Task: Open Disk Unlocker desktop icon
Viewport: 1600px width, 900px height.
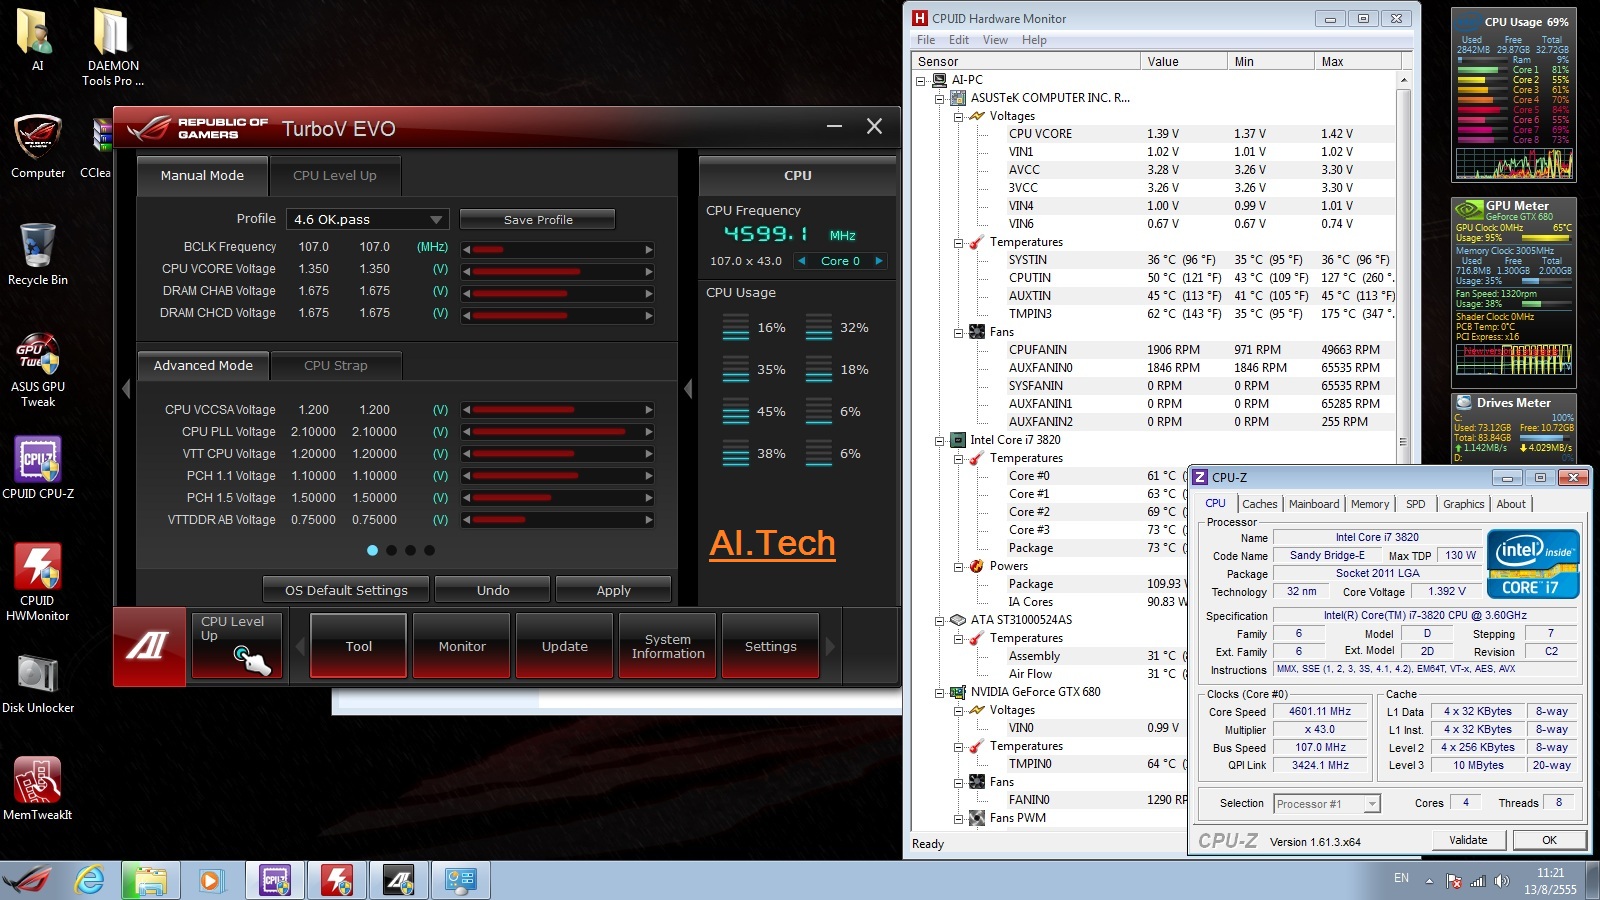Action: click(38, 682)
